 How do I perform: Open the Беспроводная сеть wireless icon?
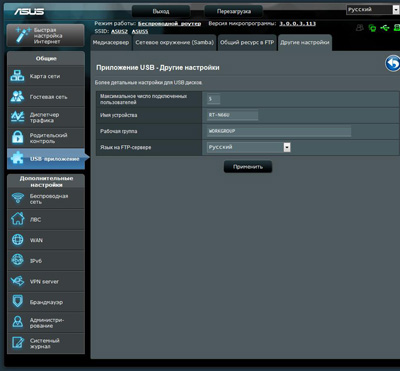[x=17, y=199]
